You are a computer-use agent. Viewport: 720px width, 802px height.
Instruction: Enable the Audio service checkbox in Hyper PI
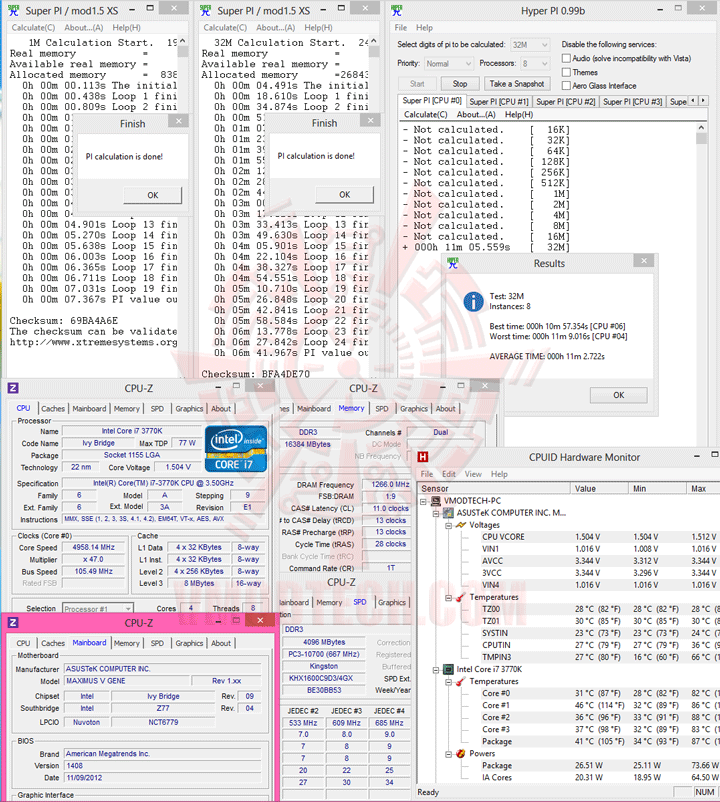(x=566, y=58)
